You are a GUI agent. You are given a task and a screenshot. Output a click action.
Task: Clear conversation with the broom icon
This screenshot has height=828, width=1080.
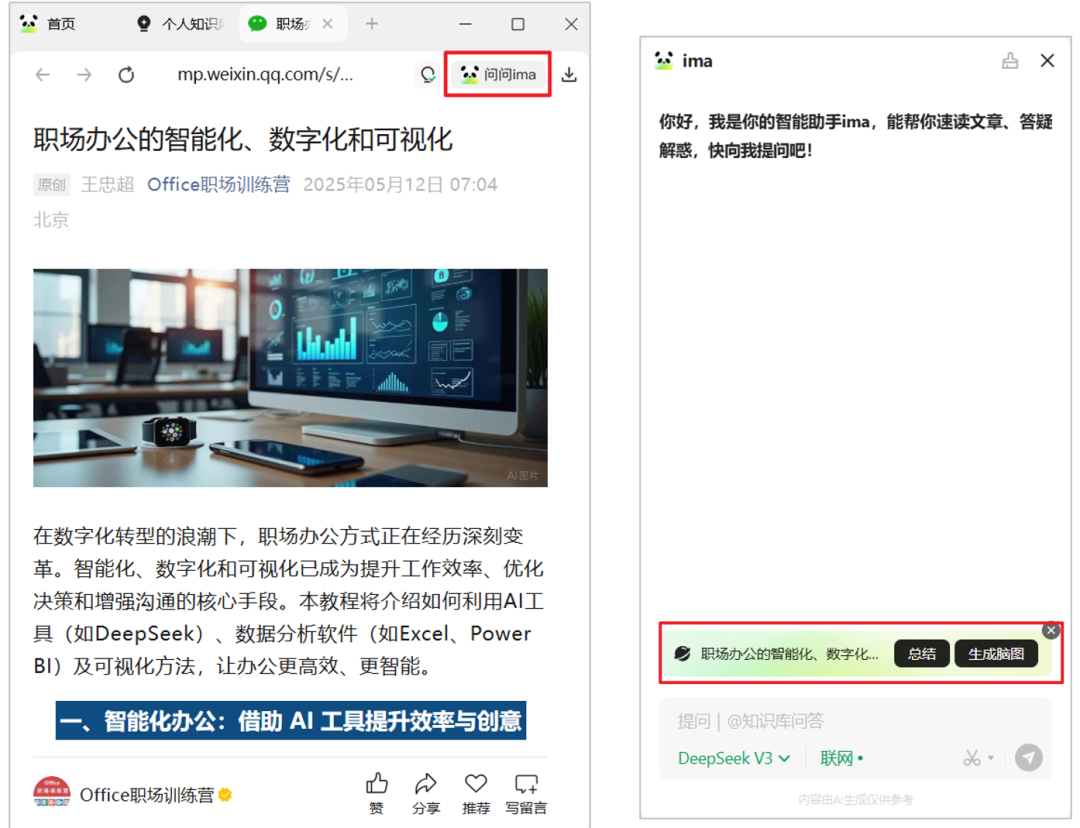1010,61
